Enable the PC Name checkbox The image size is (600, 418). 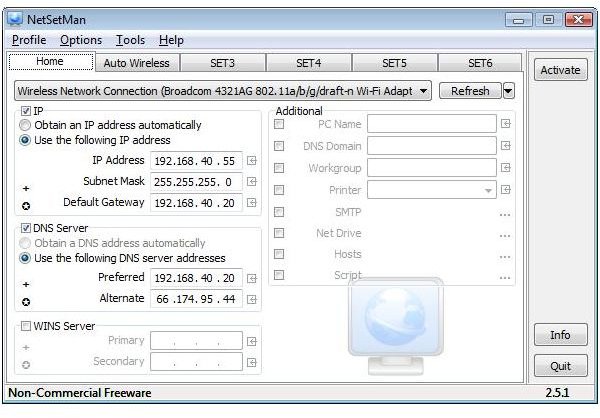pyautogui.click(x=279, y=124)
